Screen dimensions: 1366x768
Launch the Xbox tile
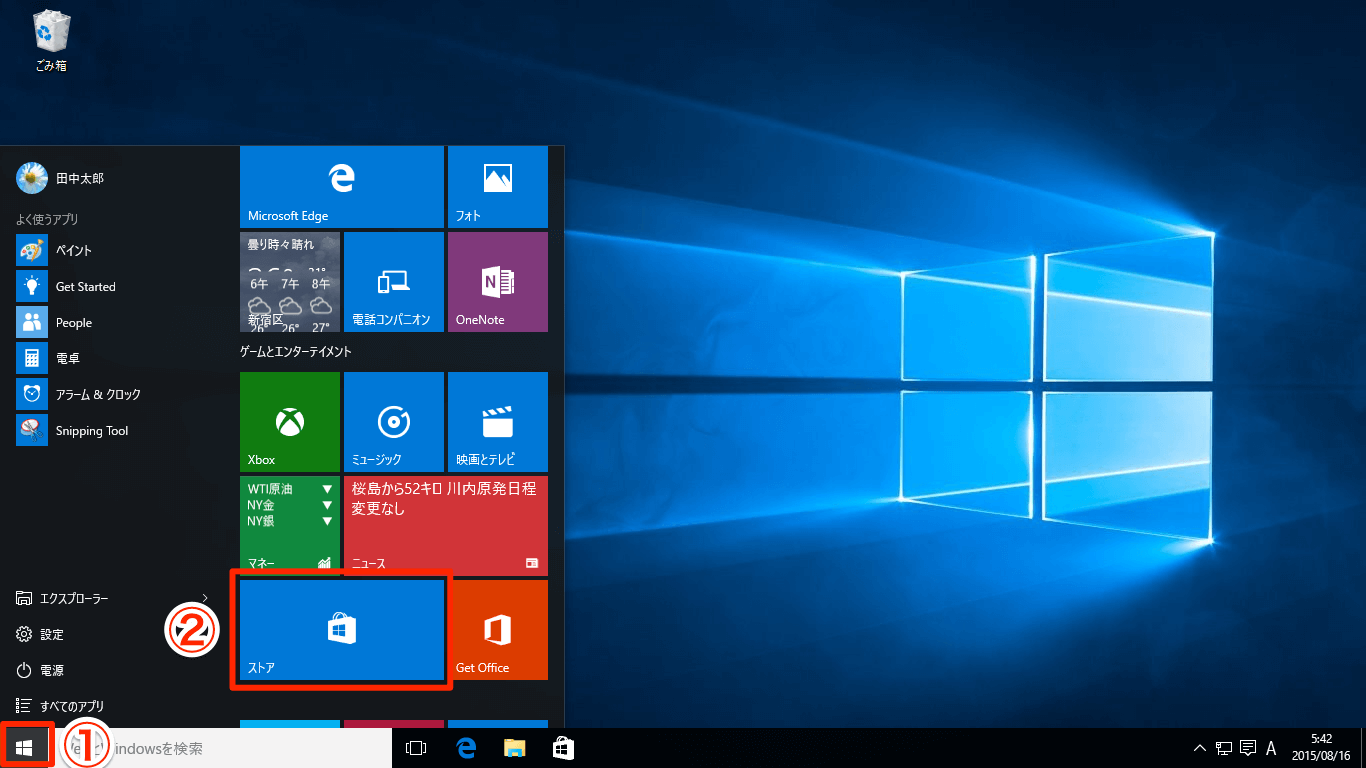[x=290, y=422]
